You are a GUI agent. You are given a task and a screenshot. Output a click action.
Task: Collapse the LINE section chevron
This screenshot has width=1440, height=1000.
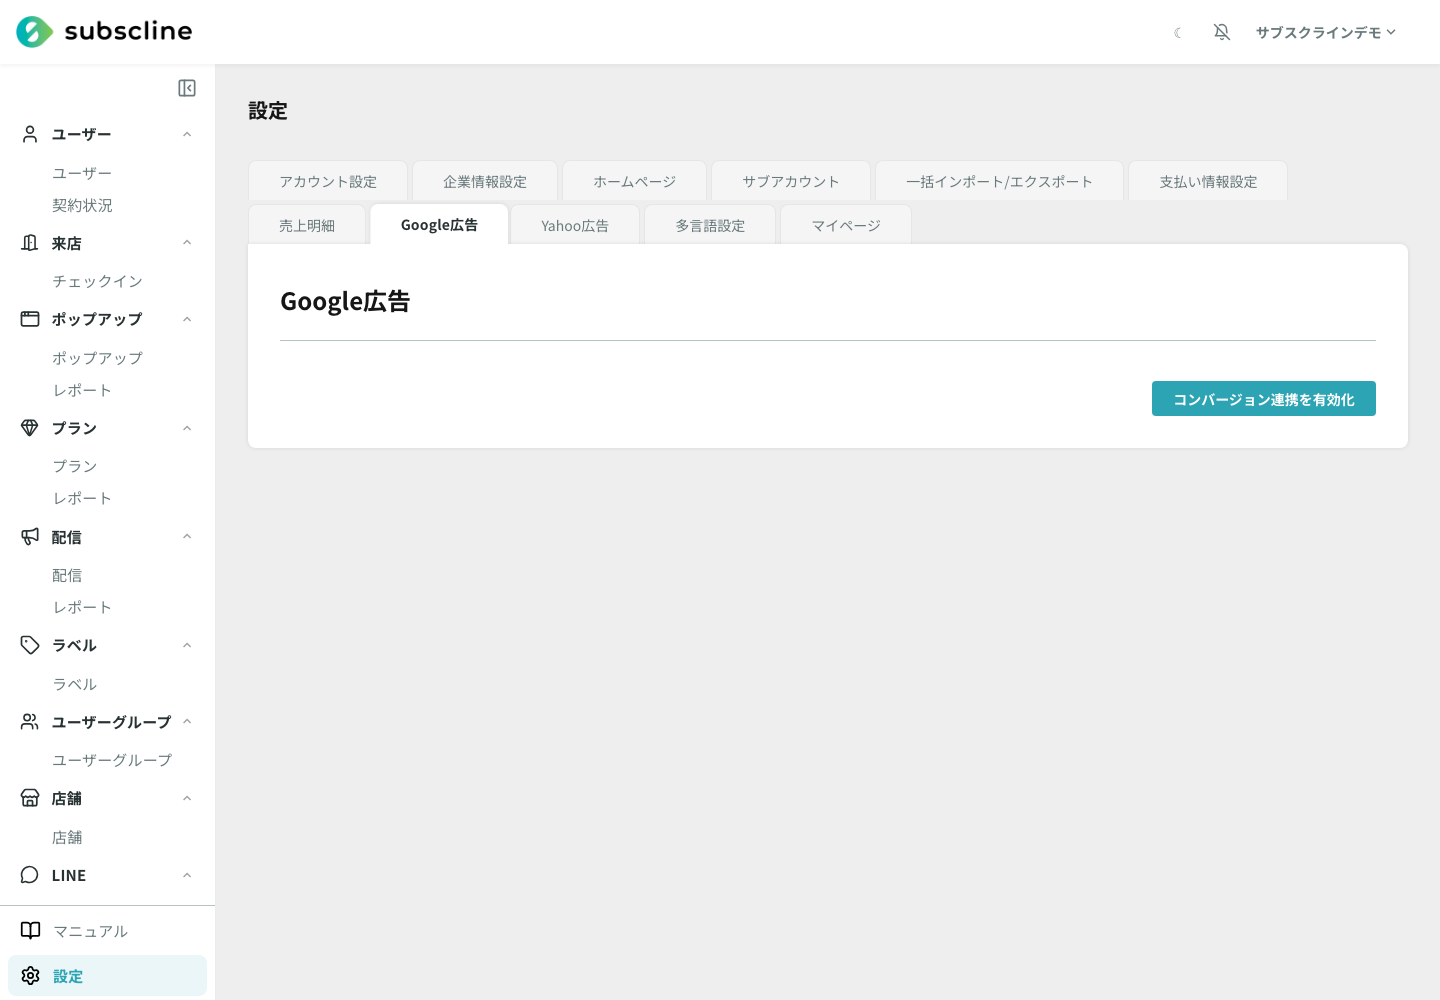pyautogui.click(x=187, y=875)
